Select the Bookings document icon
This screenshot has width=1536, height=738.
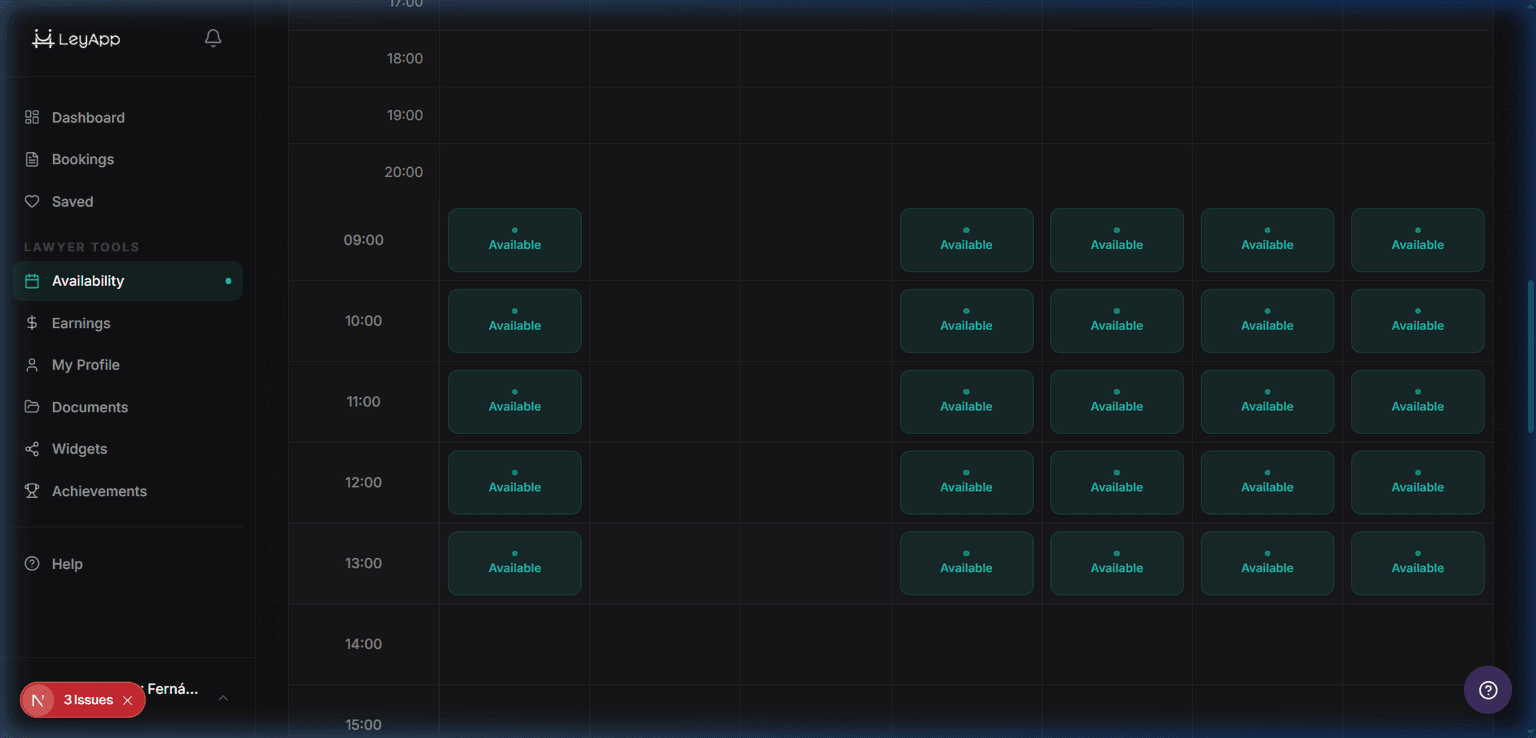pos(31,159)
